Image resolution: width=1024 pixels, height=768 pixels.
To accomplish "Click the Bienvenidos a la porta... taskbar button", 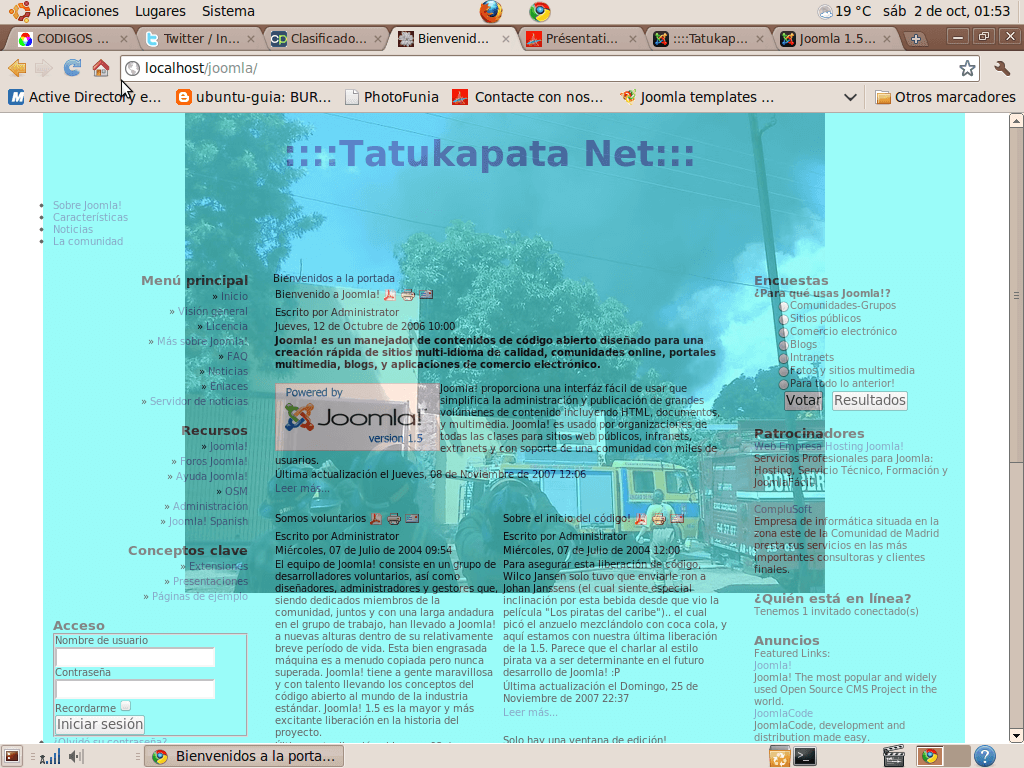I will (x=245, y=756).
